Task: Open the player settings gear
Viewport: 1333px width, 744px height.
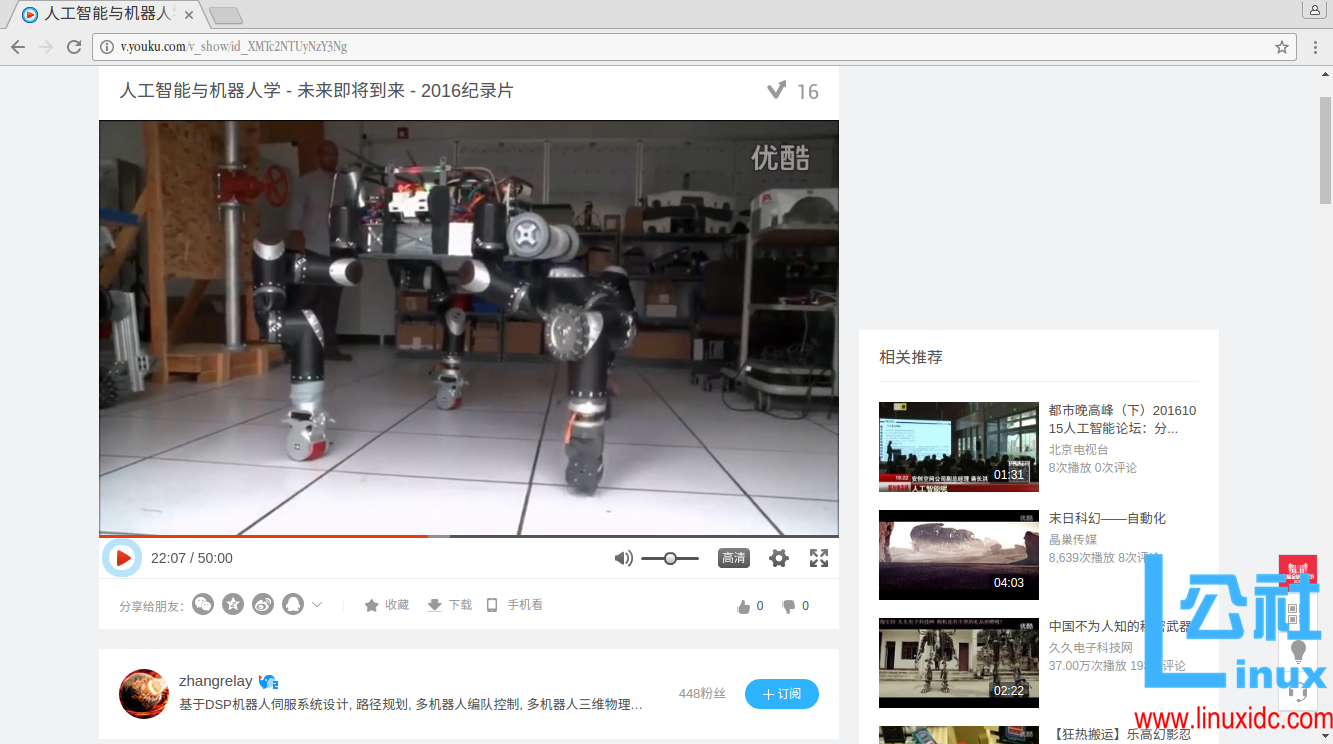Action: pyautogui.click(x=779, y=558)
